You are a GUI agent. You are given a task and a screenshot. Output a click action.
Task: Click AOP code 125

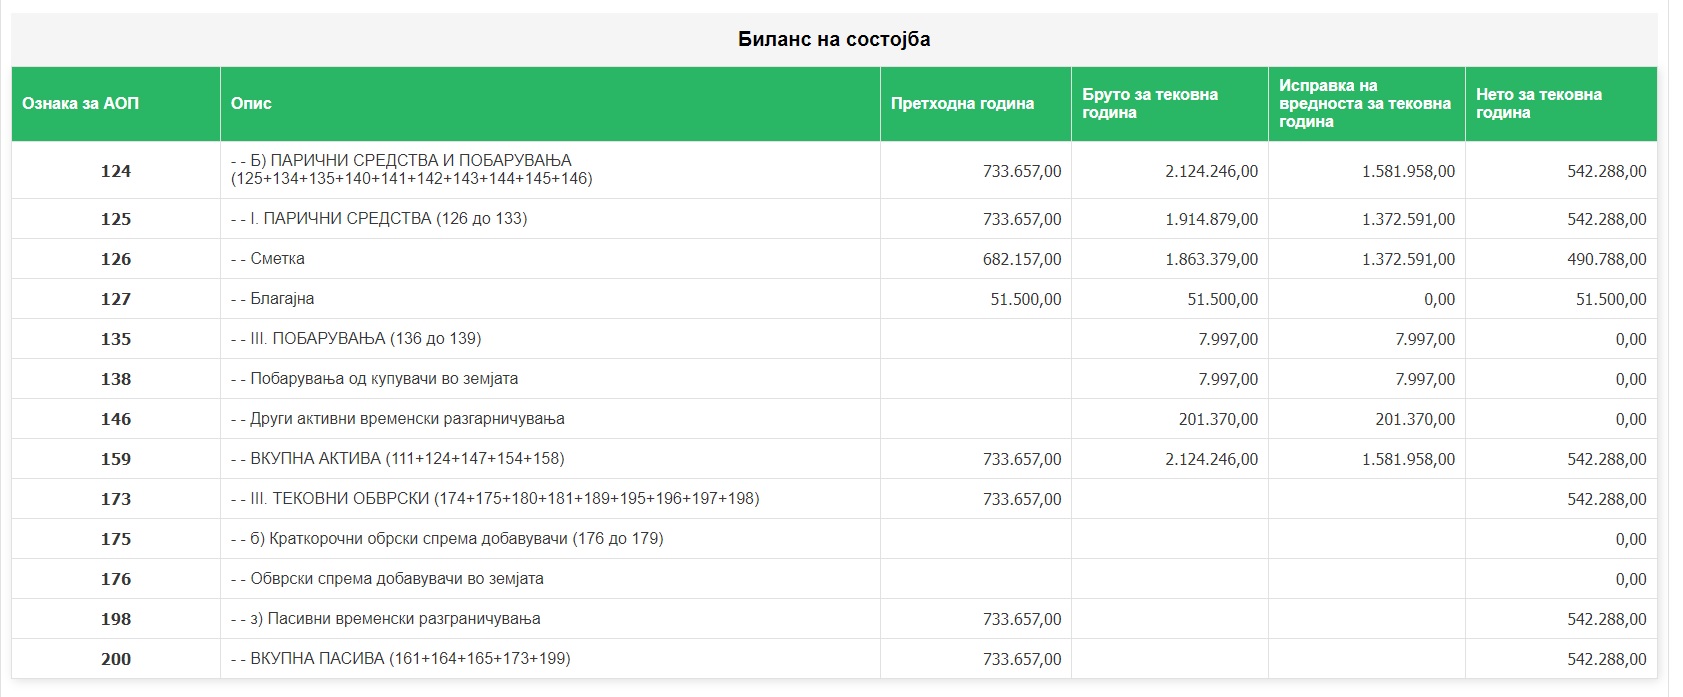pyautogui.click(x=116, y=219)
